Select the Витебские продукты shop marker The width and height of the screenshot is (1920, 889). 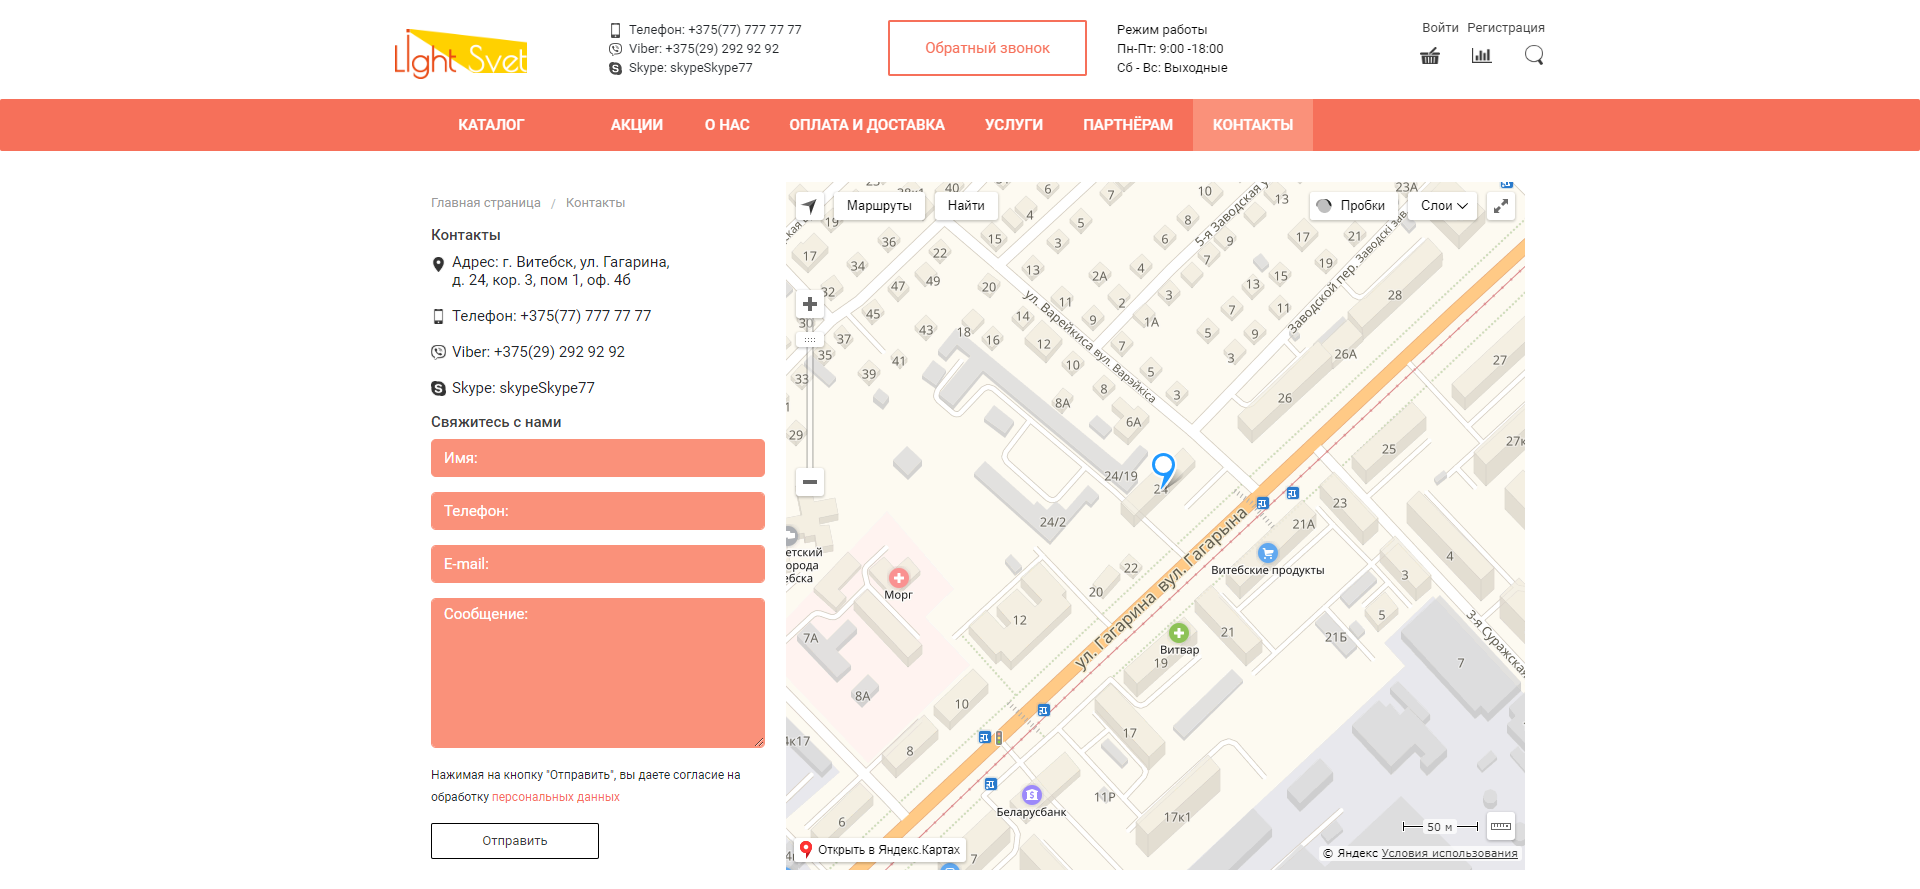tap(1268, 553)
